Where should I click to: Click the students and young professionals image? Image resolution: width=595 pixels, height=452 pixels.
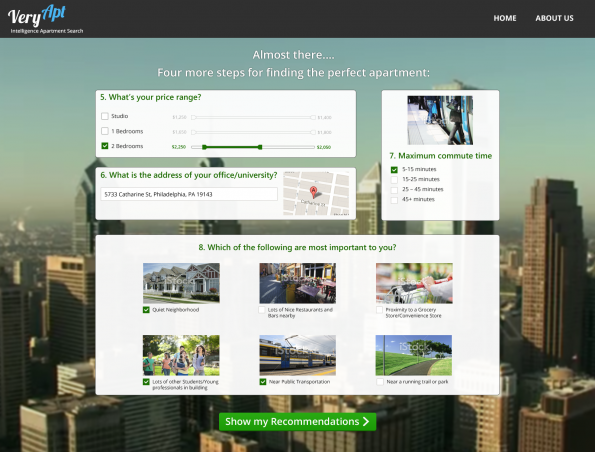181,355
